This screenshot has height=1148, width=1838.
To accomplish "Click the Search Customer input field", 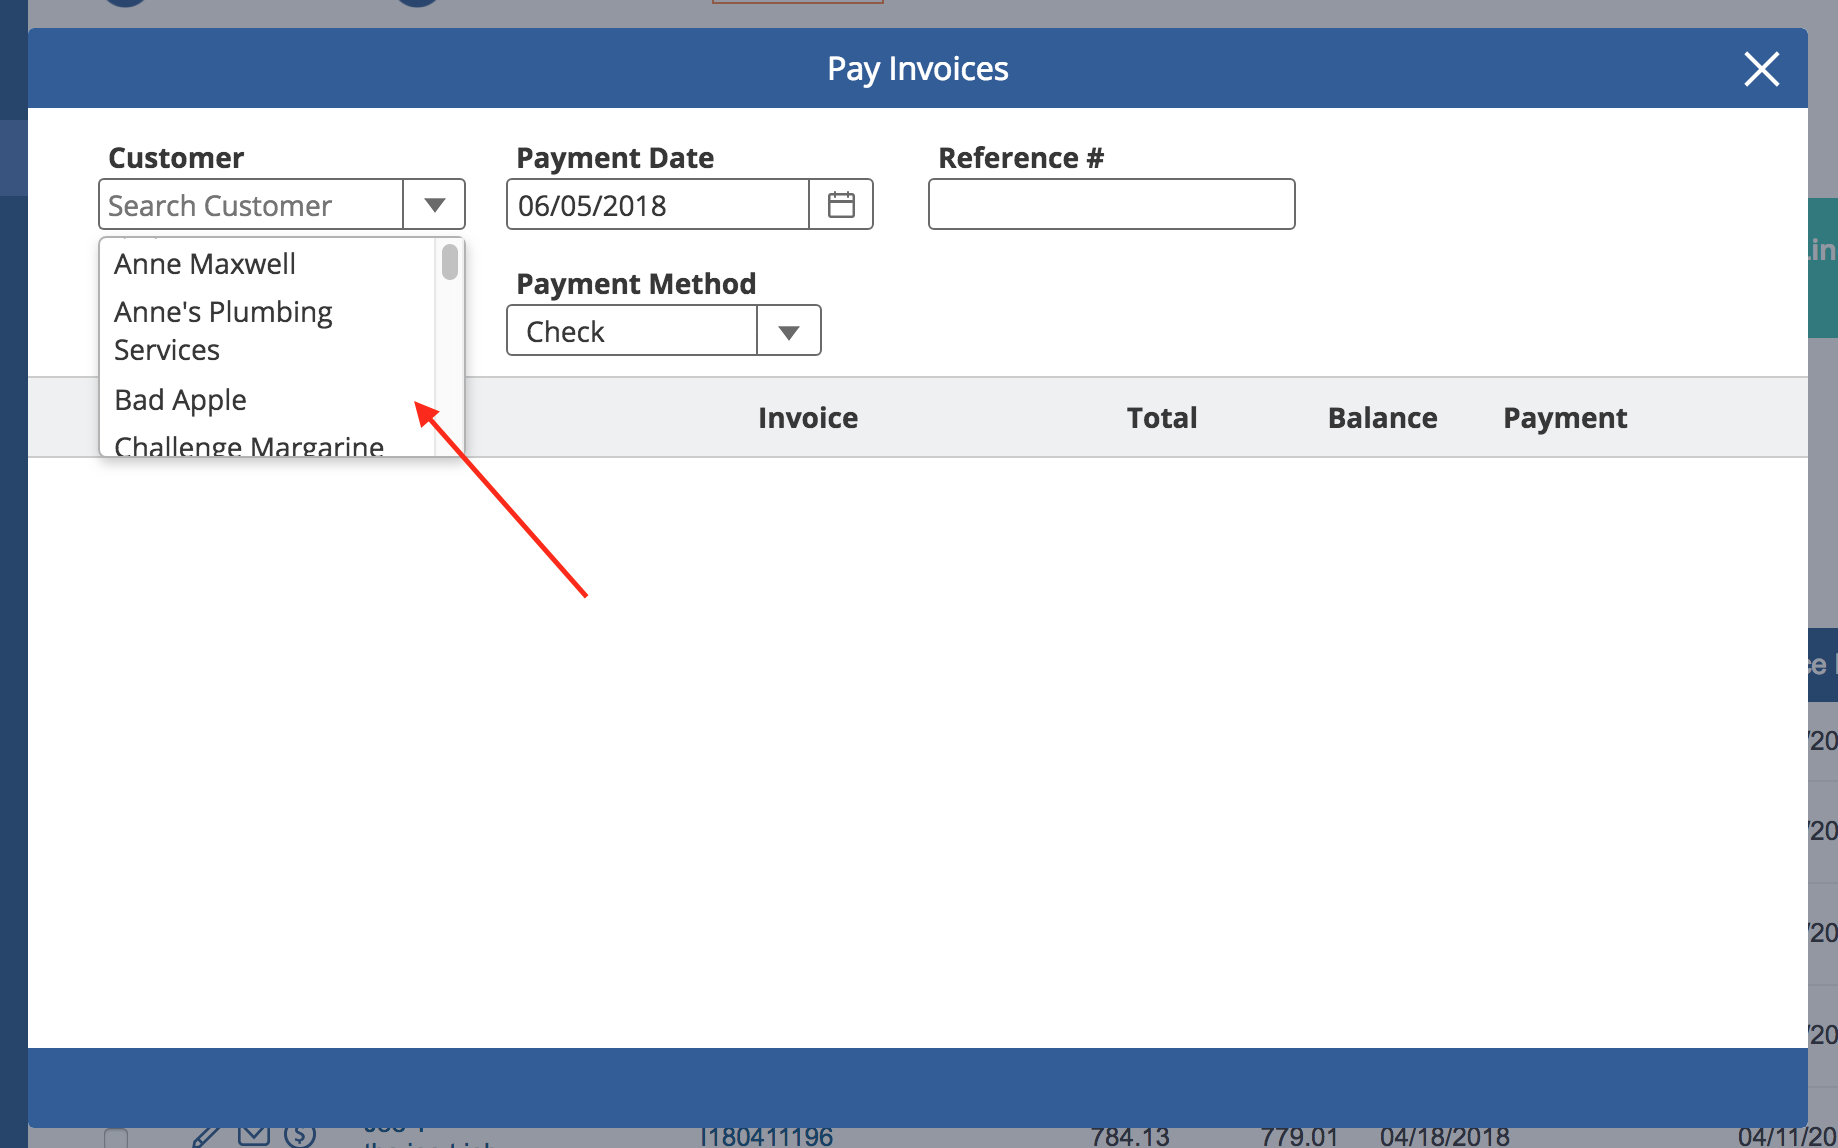I will tap(252, 205).
